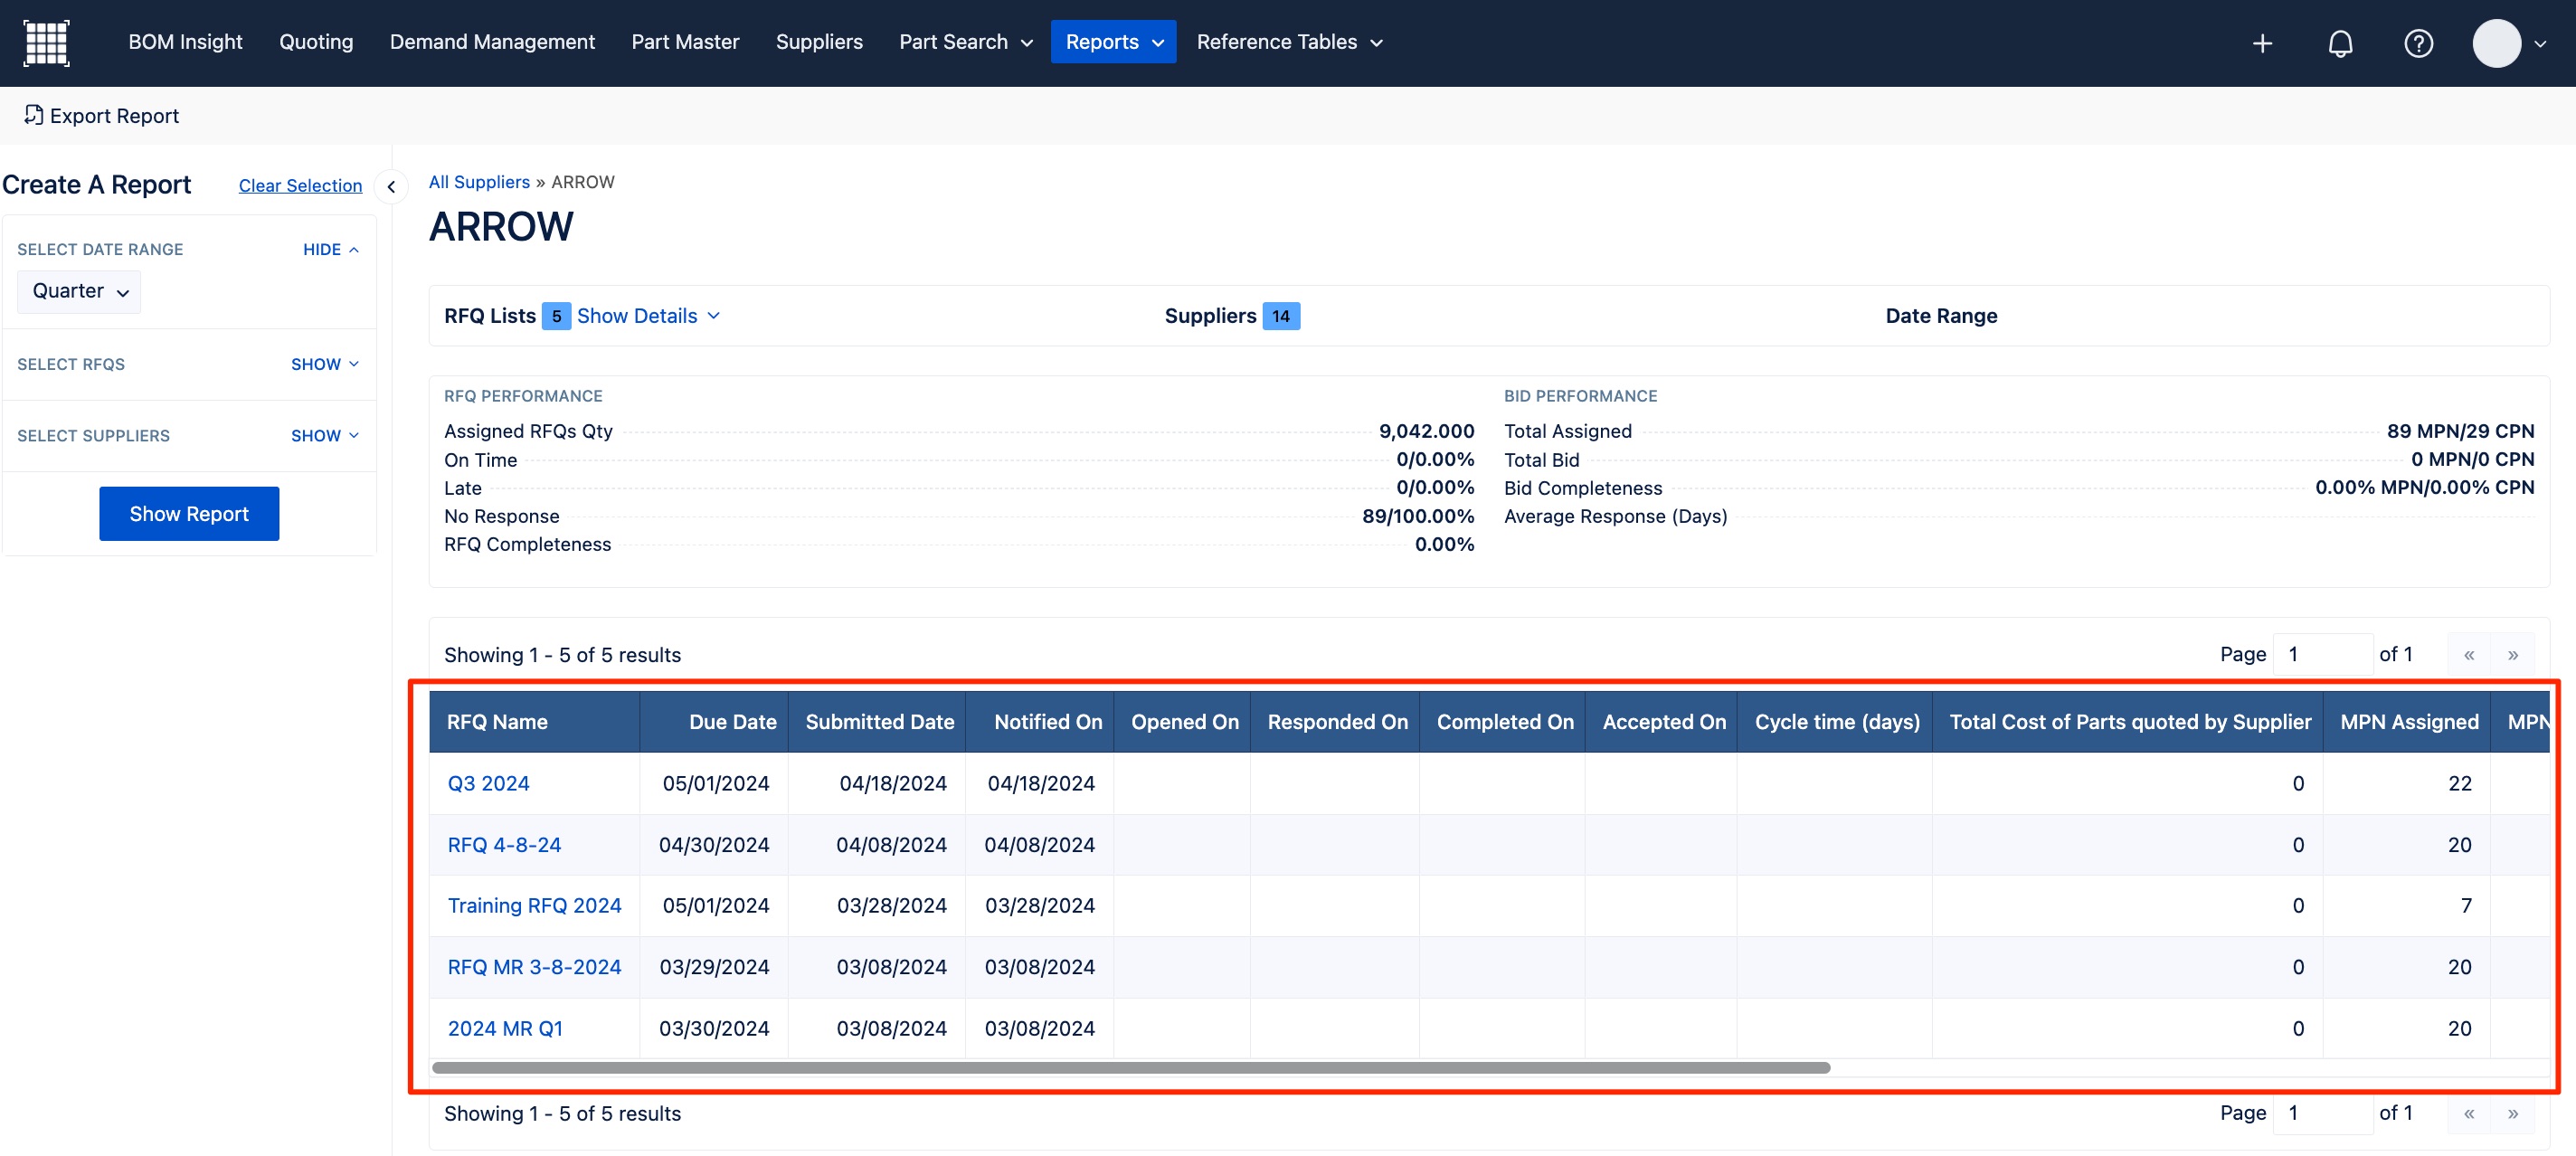Open the notifications bell icon

coord(2340,43)
